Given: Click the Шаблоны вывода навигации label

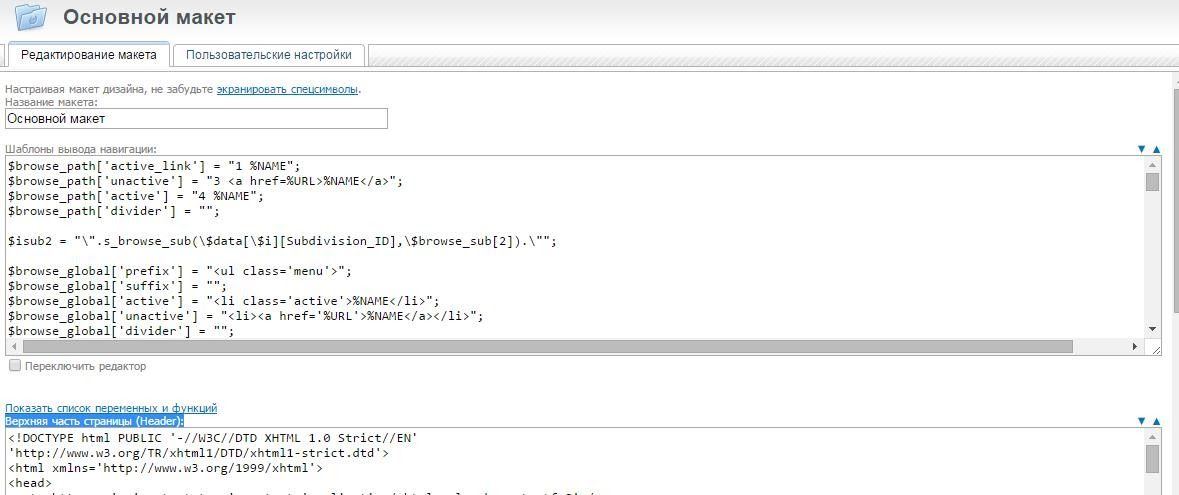Looking at the screenshot, I should click(81, 150).
